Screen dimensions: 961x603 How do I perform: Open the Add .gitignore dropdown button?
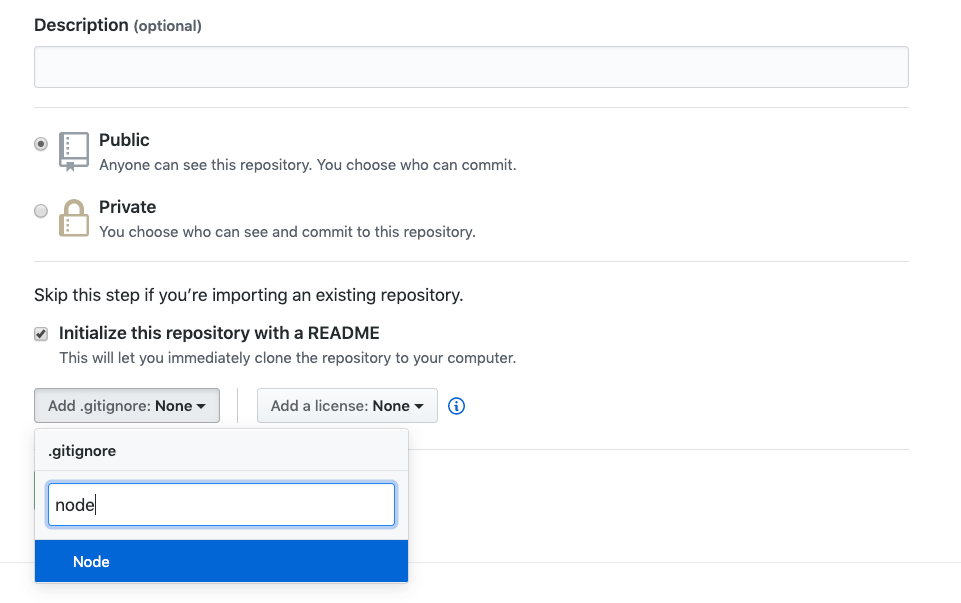(x=127, y=406)
